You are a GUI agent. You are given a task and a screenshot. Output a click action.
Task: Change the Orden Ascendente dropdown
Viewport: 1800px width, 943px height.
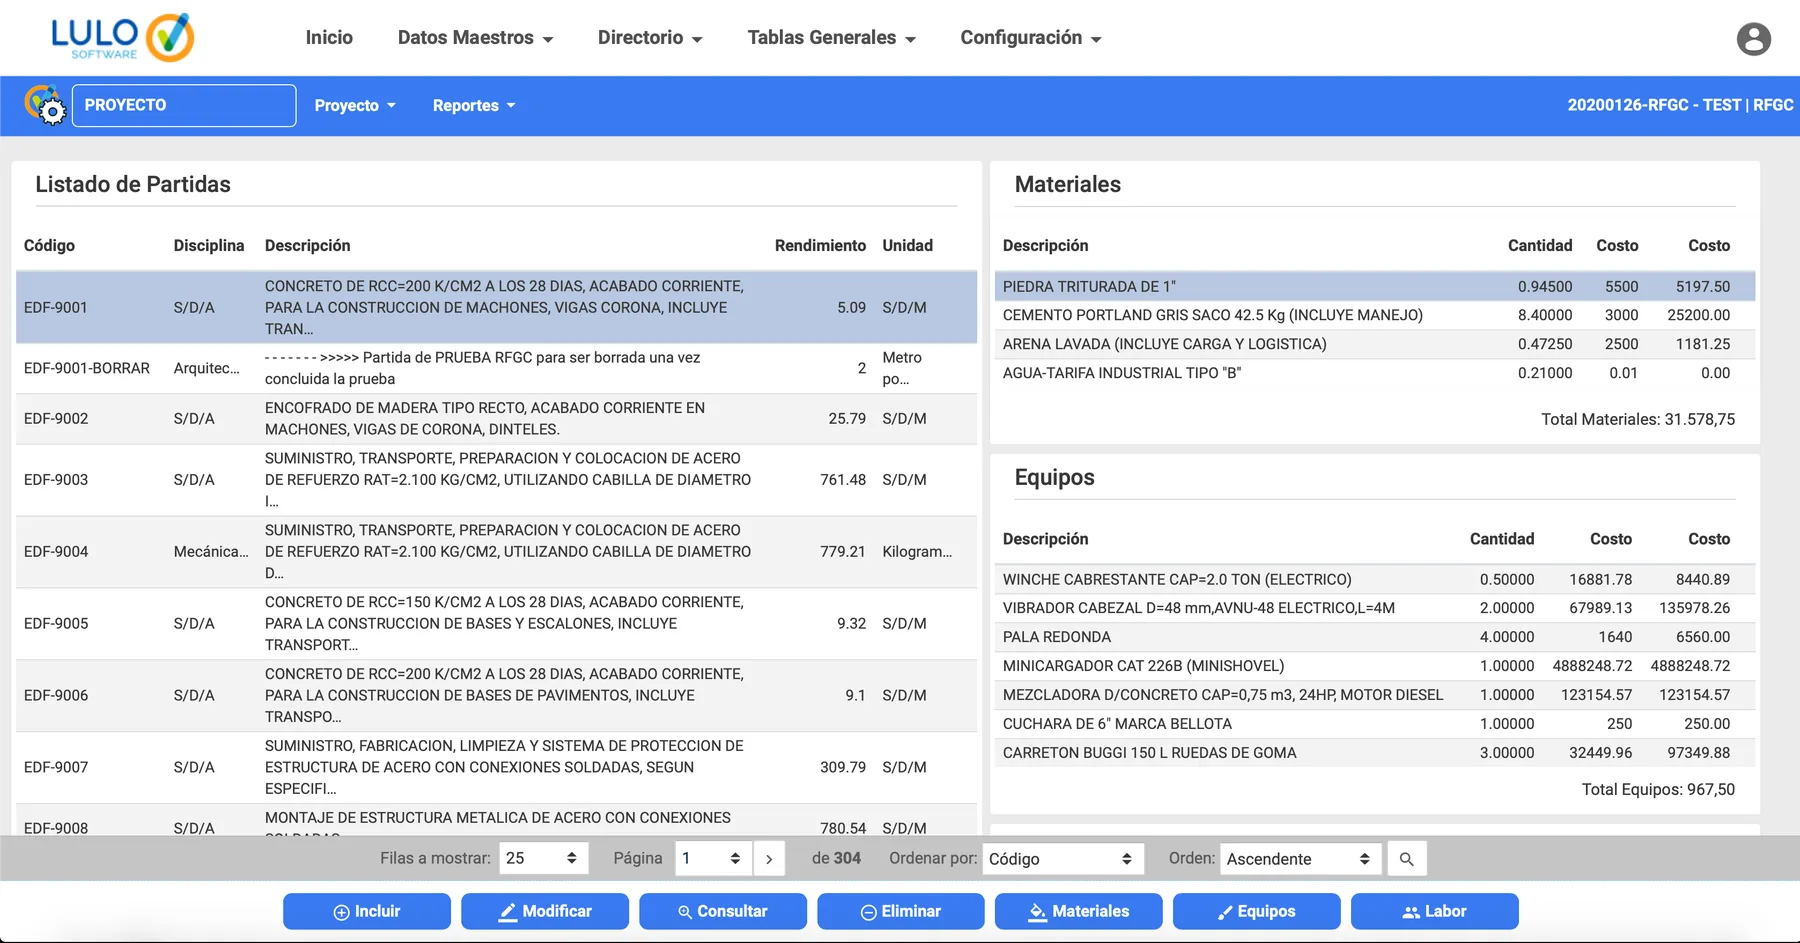[1300, 859]
